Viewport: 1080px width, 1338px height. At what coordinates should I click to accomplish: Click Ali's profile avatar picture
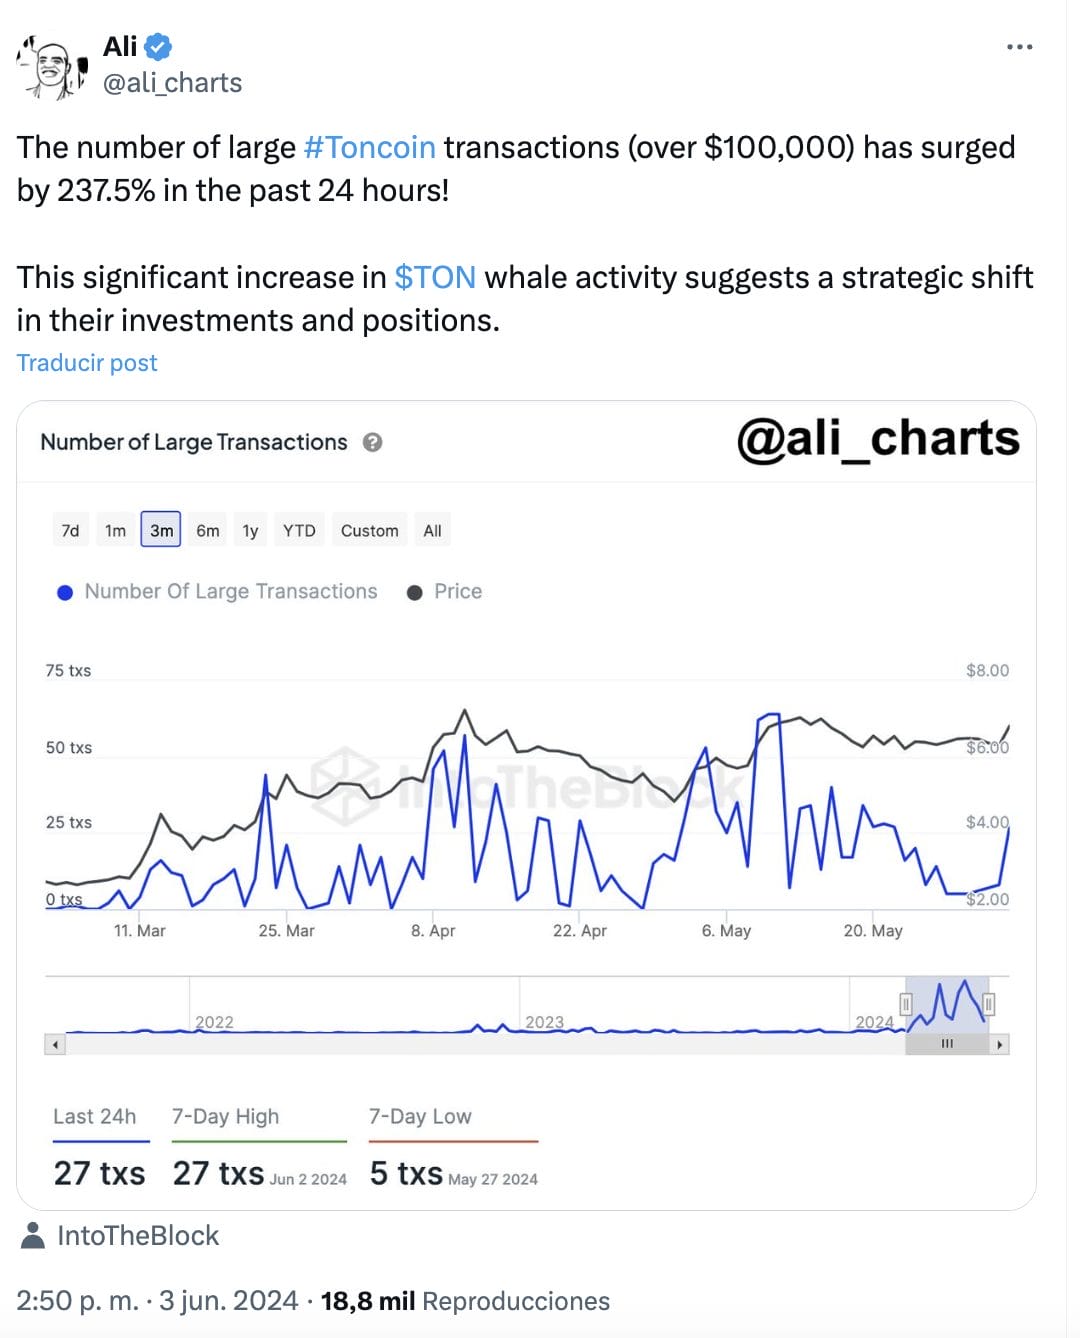click(52, 65)
